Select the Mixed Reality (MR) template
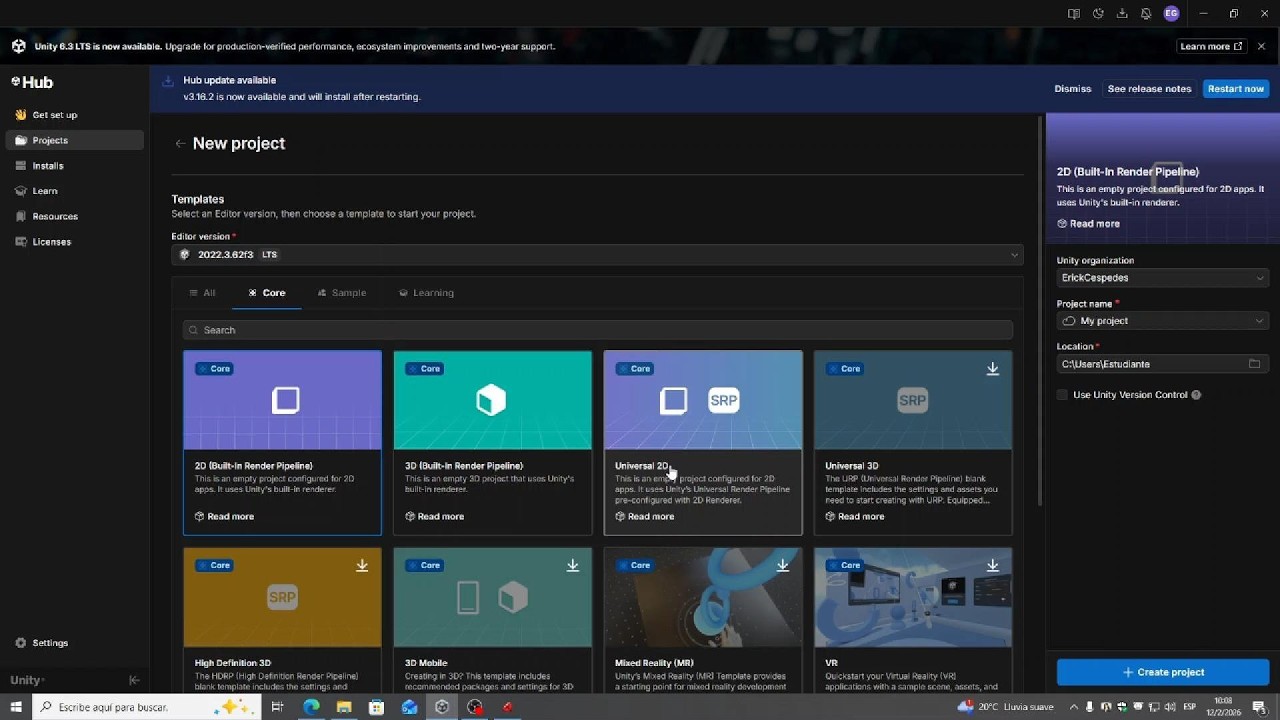 (x=702, y=620)
